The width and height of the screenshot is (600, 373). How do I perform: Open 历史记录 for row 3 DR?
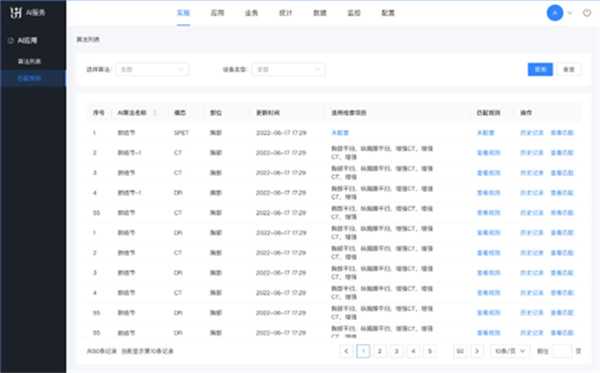532,273
